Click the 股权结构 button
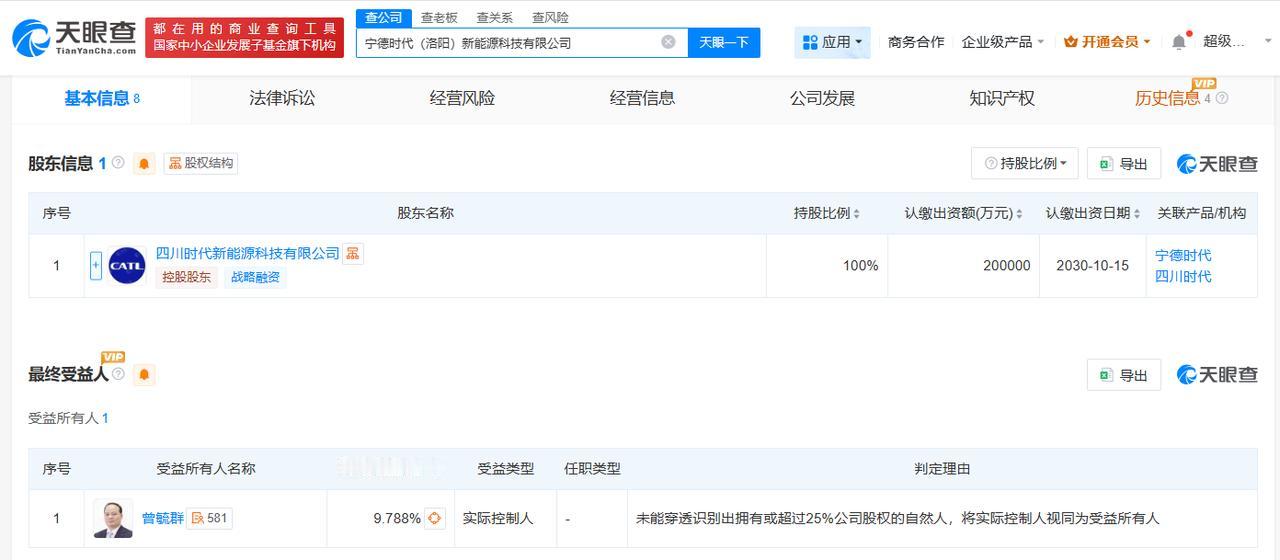This screenshot has width=1280, height=560. tap(201, 163)
